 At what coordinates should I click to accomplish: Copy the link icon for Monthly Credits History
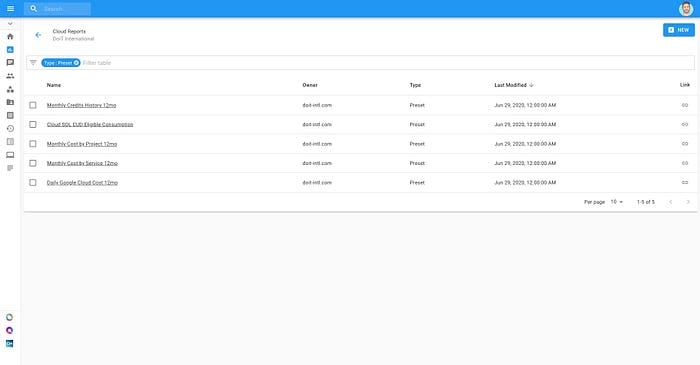(684, 105)
